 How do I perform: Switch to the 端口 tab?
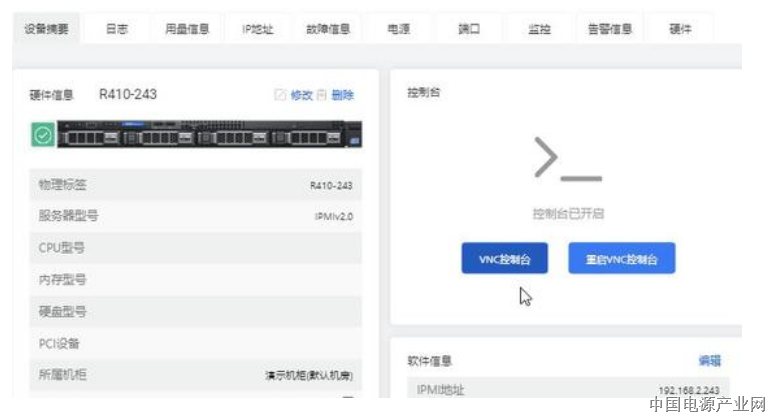click(468, 29)
